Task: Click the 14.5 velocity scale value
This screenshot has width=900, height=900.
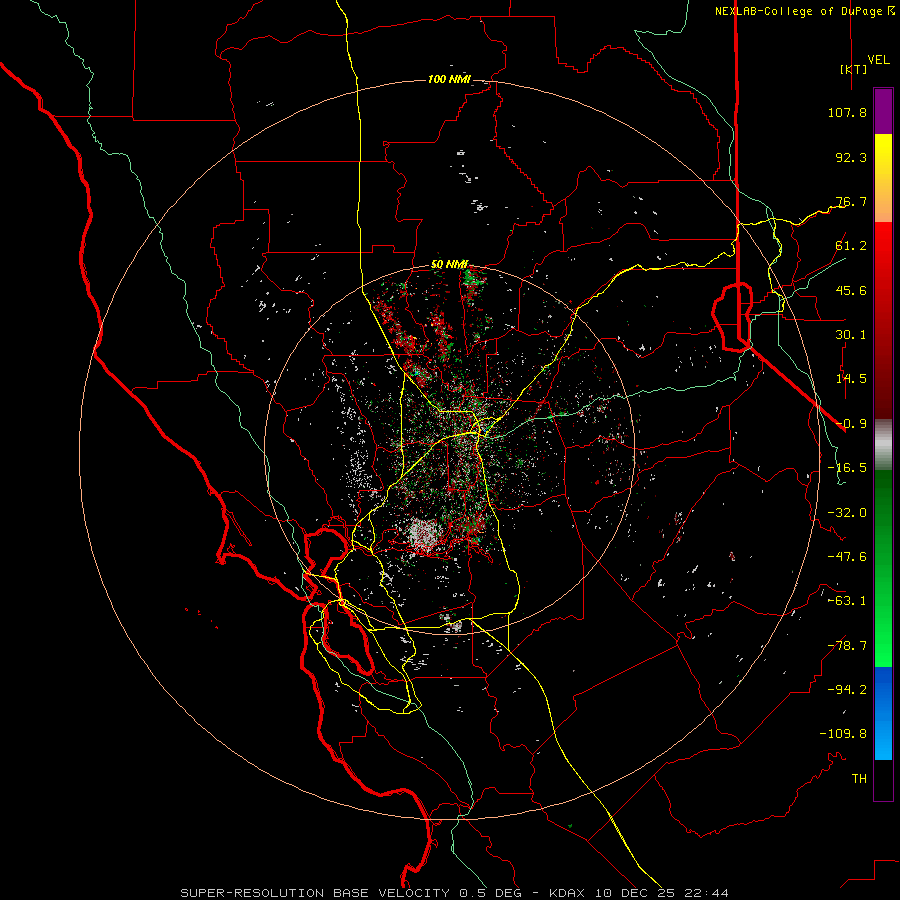Action: (851, 379)
